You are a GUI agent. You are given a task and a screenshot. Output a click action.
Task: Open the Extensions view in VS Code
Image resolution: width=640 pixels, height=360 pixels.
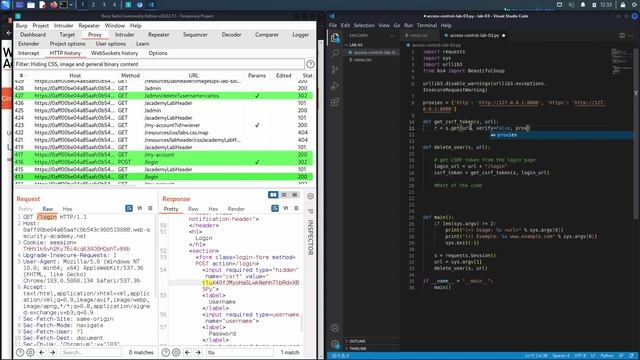335,102
